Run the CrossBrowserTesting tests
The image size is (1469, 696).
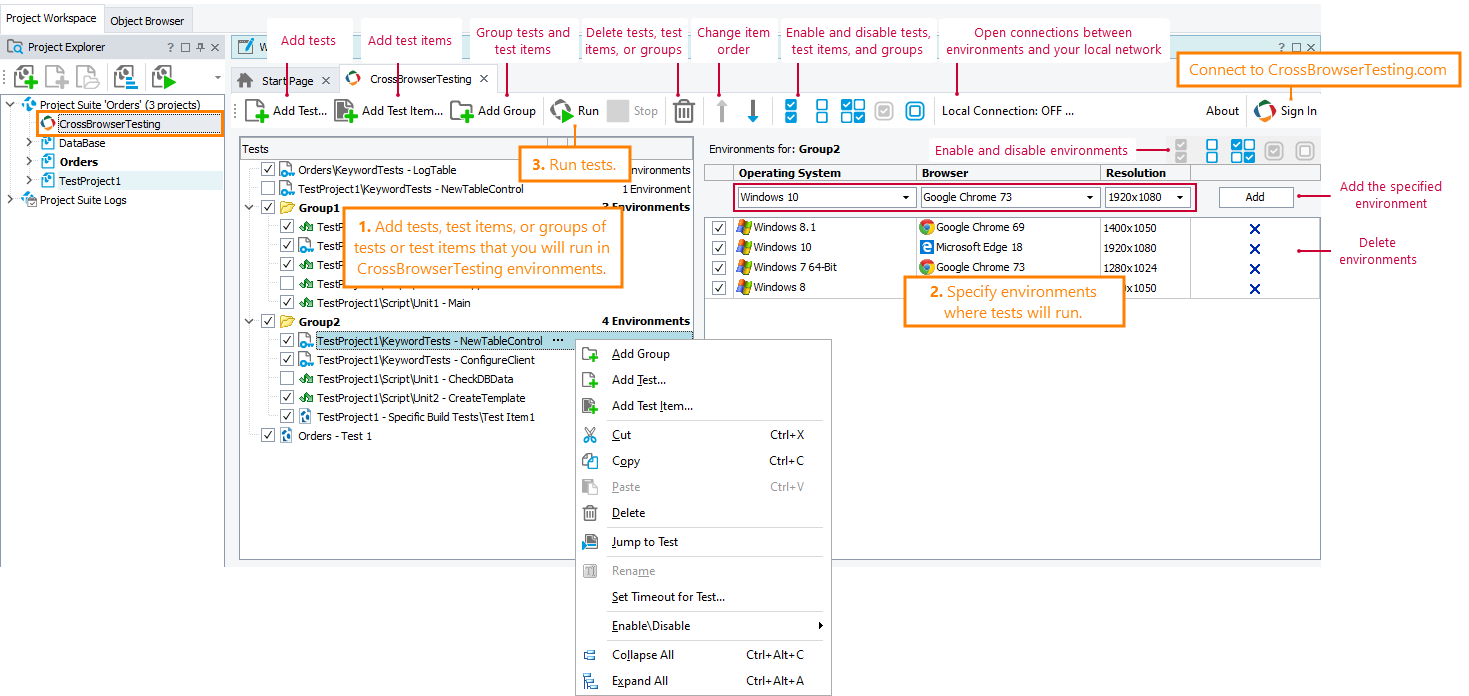[x=575, y=111]
